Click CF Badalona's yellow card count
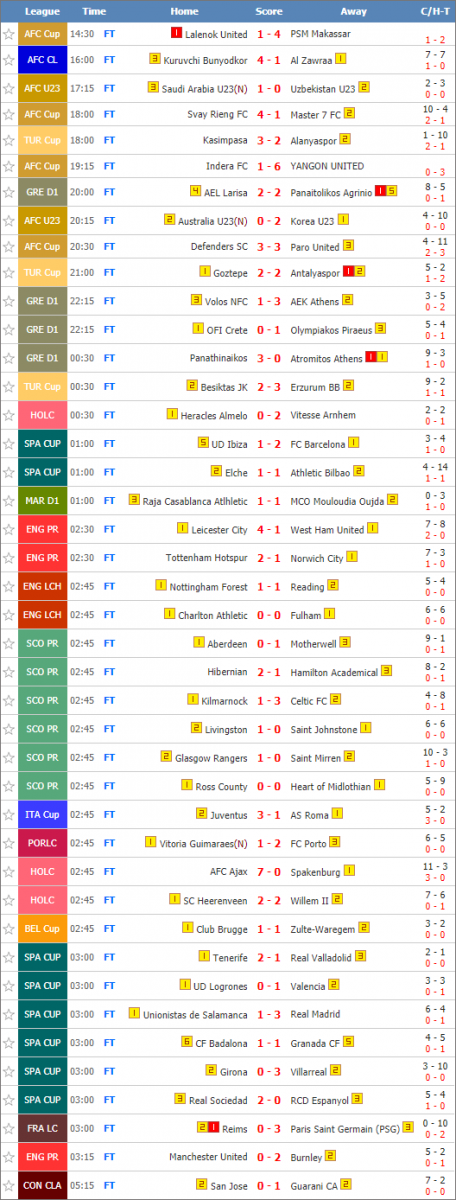 coord(187,1042)
